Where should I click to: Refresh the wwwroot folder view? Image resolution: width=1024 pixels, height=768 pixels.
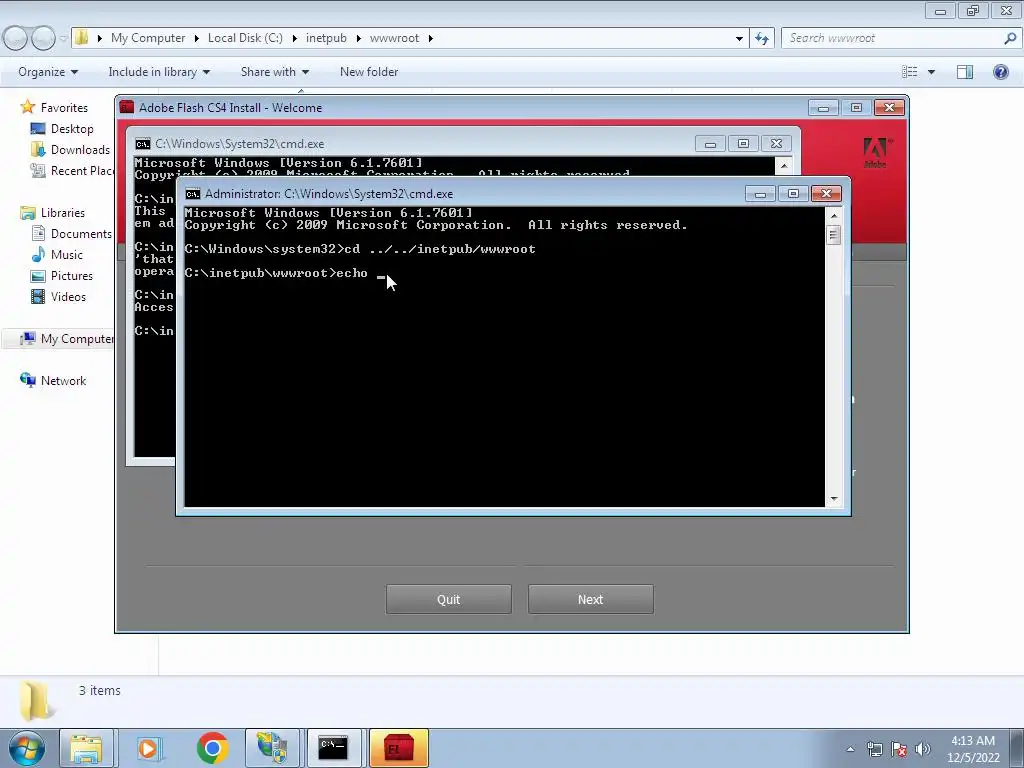point(761,39)
